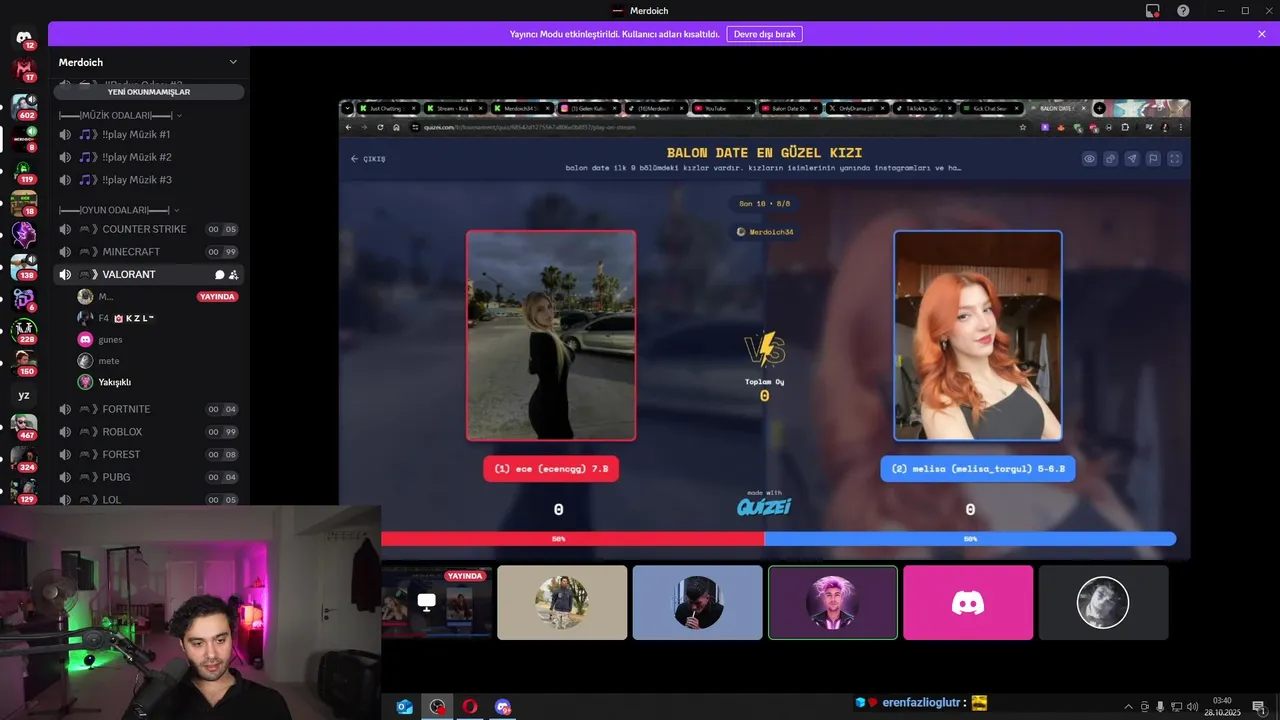Click invite-people icon on VALORANT channel
The image size is (1280, 720).
[x=233, y=274]
